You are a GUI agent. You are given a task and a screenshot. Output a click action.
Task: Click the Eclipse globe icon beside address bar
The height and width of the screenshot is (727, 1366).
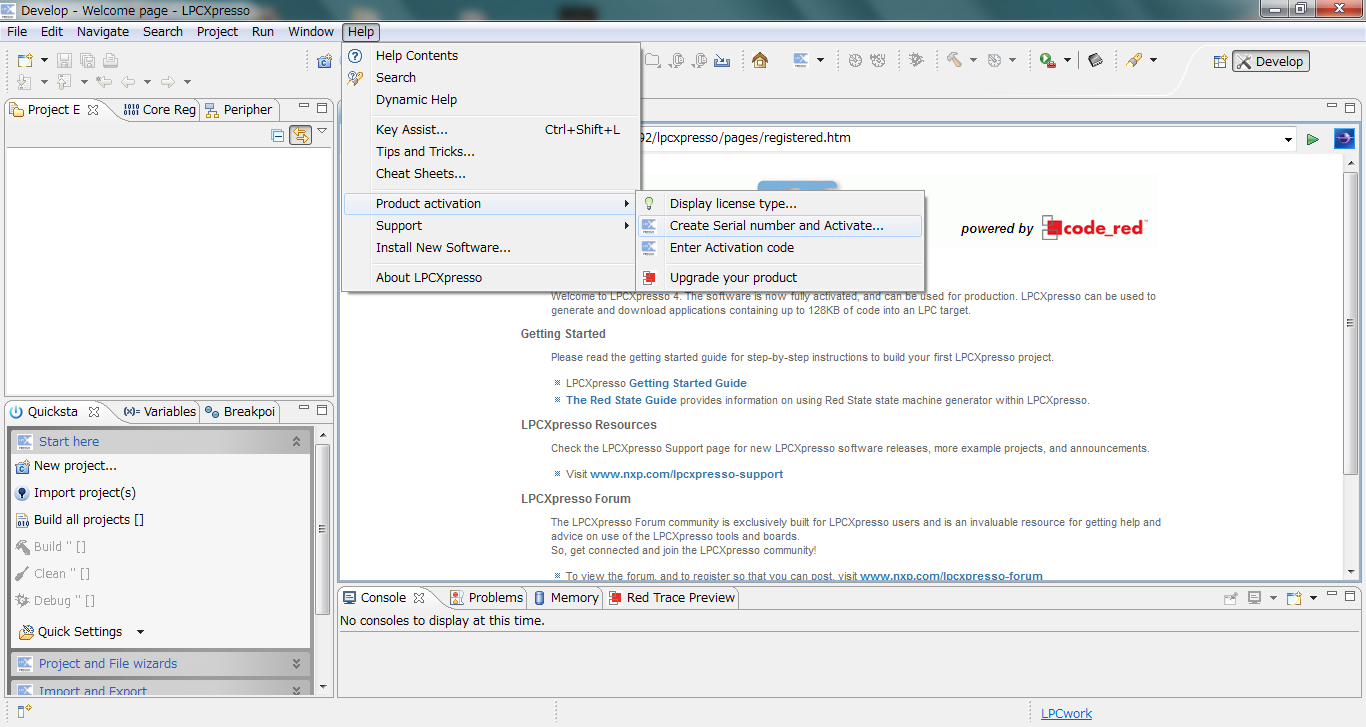pos(1344,138)
